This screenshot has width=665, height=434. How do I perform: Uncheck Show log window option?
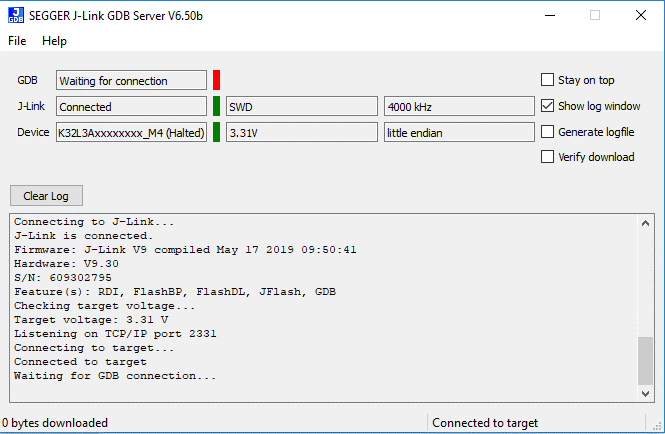tap(547, 106)
